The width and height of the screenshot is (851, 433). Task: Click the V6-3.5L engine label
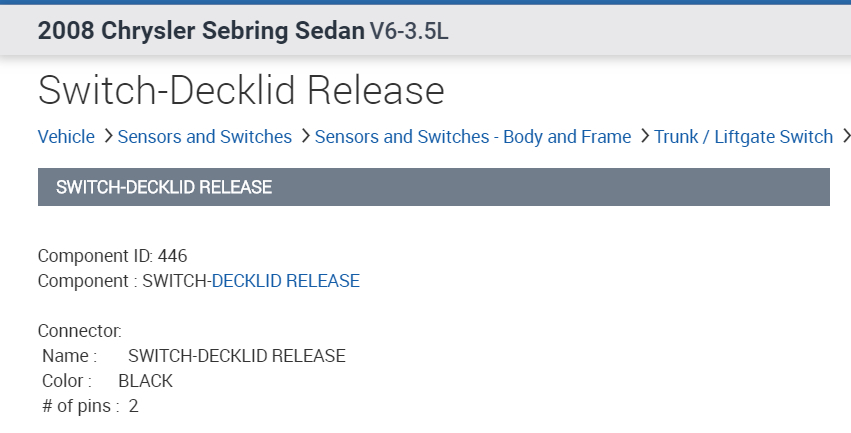409,31
